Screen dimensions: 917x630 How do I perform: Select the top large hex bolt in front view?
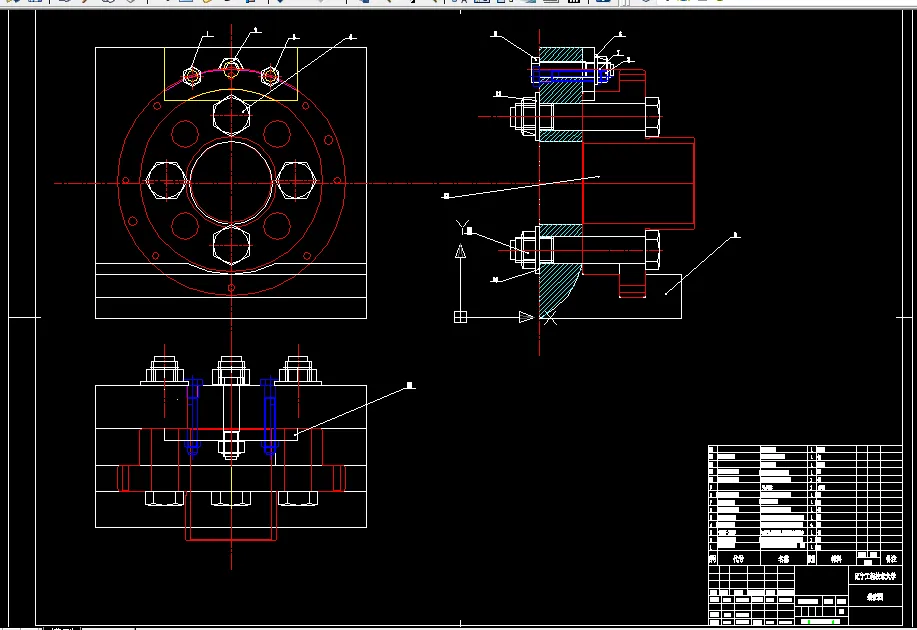coord(232,115)
